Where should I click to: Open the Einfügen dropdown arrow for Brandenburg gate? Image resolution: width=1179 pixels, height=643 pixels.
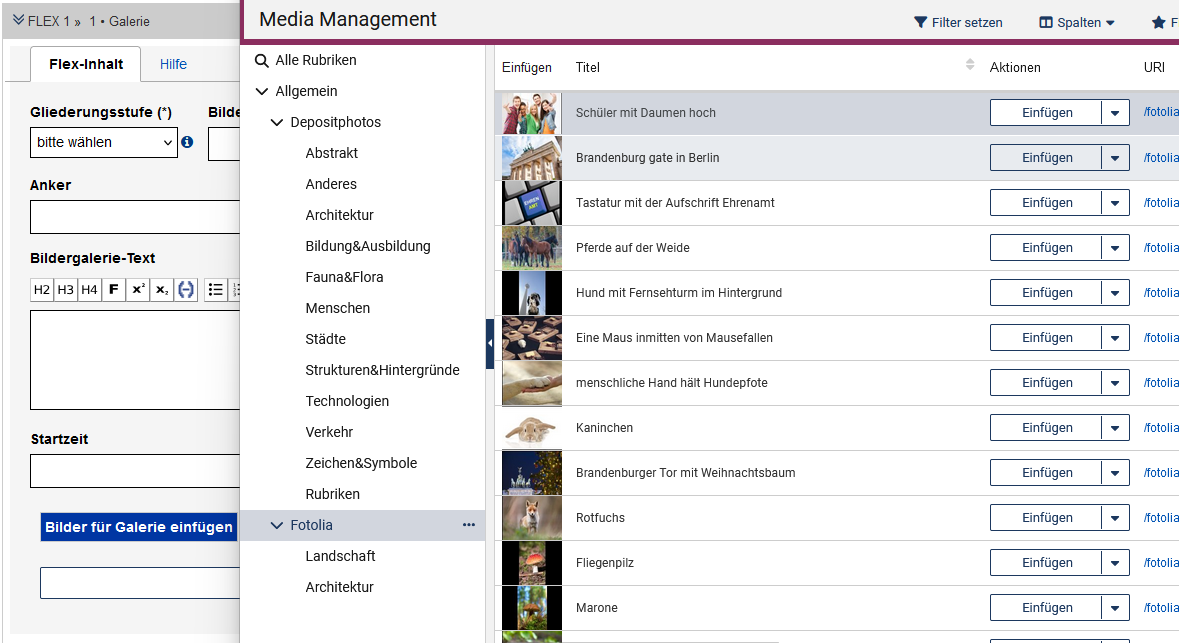[1114, 157]
